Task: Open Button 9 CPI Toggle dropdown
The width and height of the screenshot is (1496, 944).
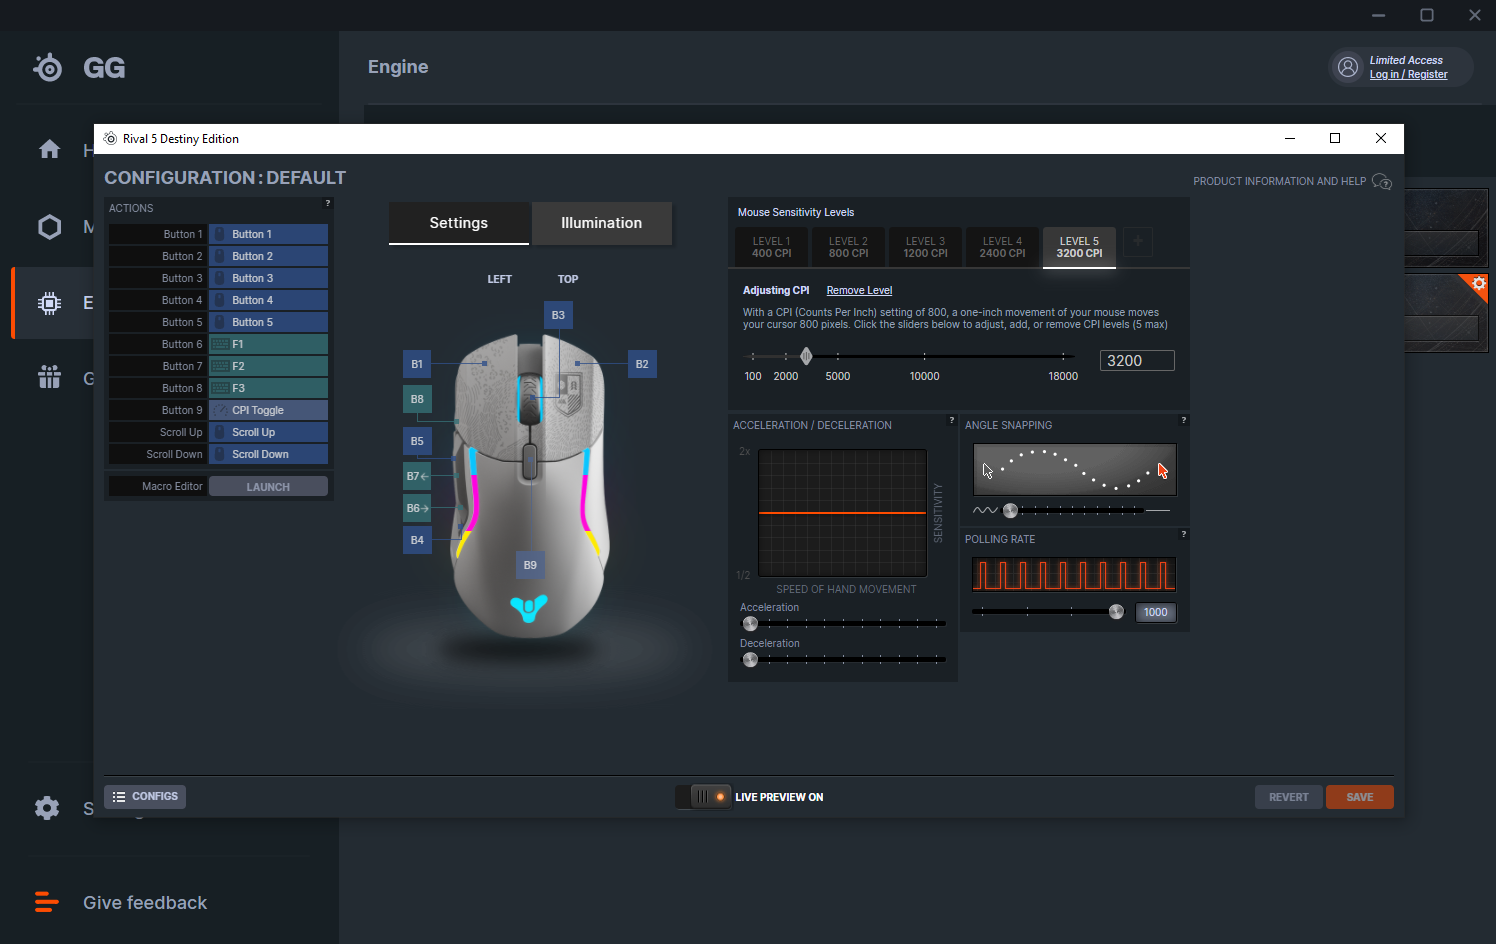Action: tap(268, 410)
